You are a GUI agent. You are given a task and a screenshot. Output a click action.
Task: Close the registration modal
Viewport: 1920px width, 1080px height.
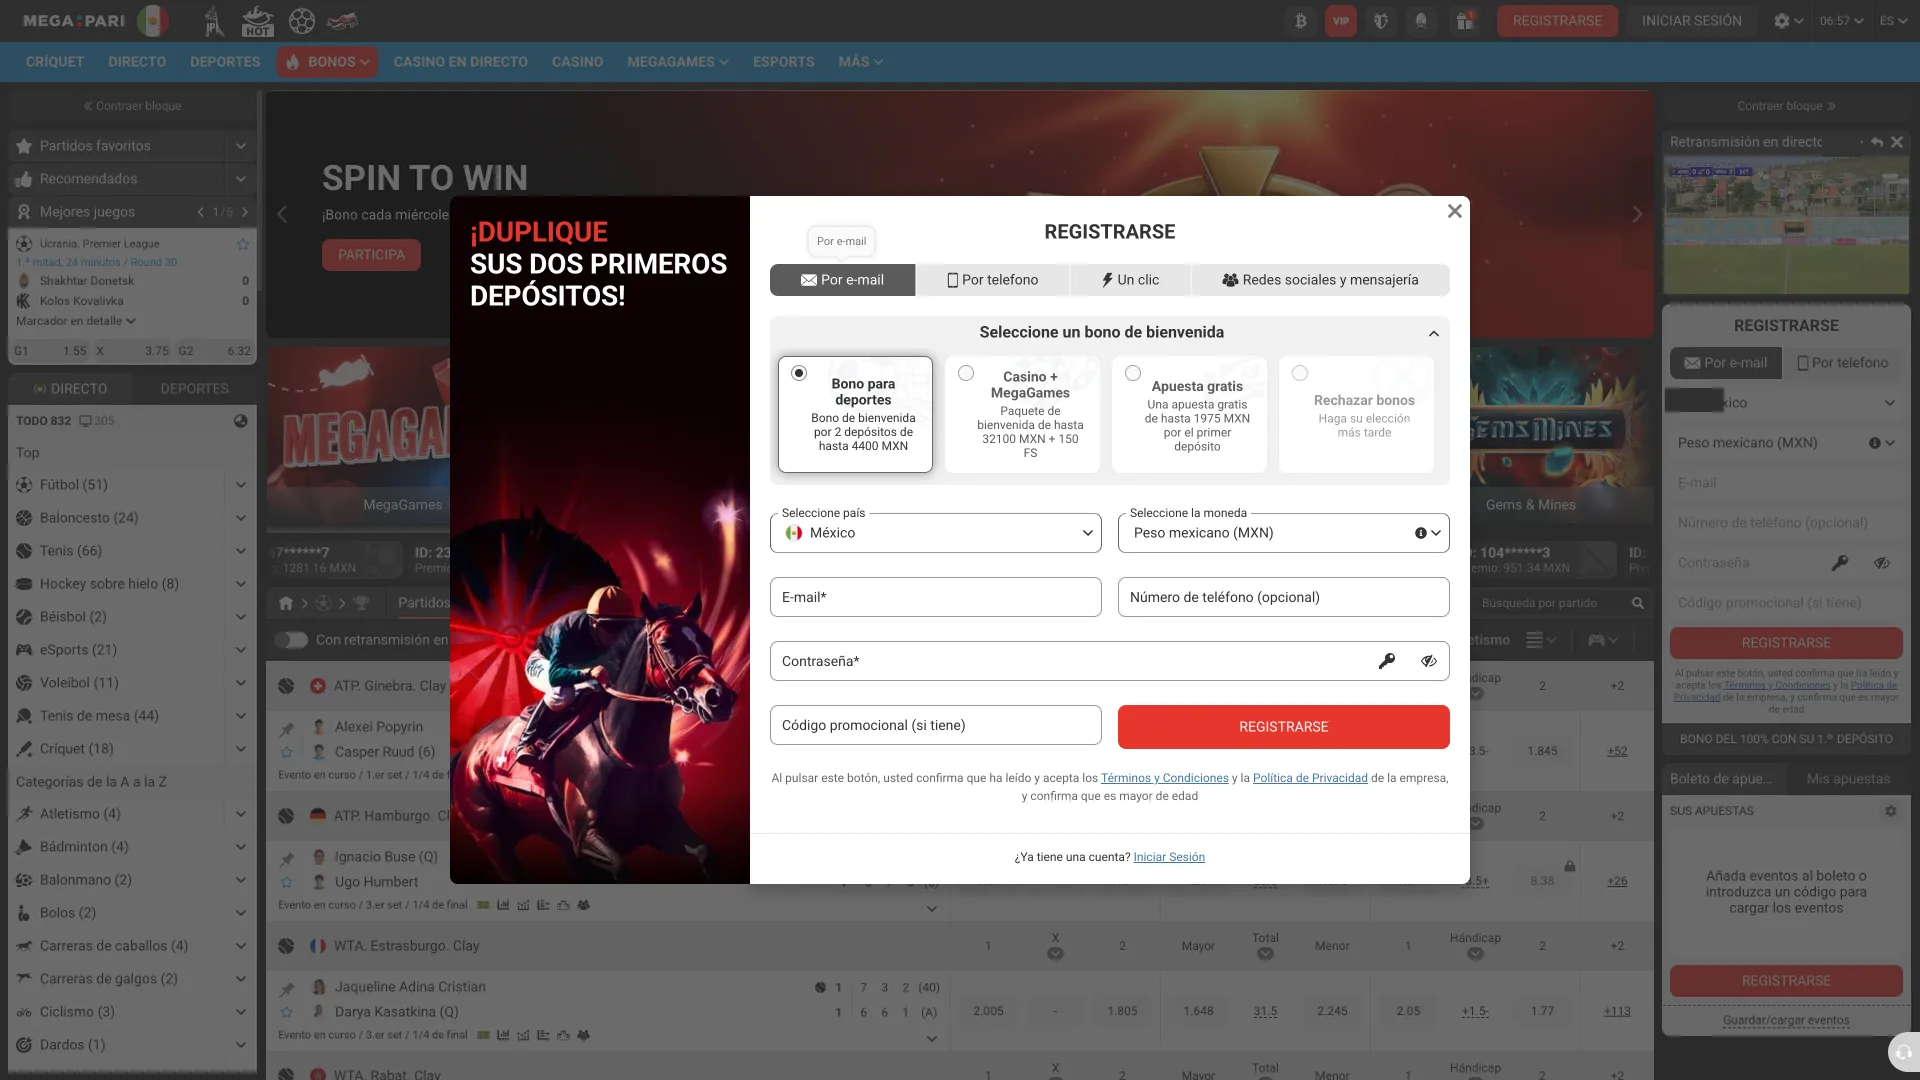pos(1455,211)
